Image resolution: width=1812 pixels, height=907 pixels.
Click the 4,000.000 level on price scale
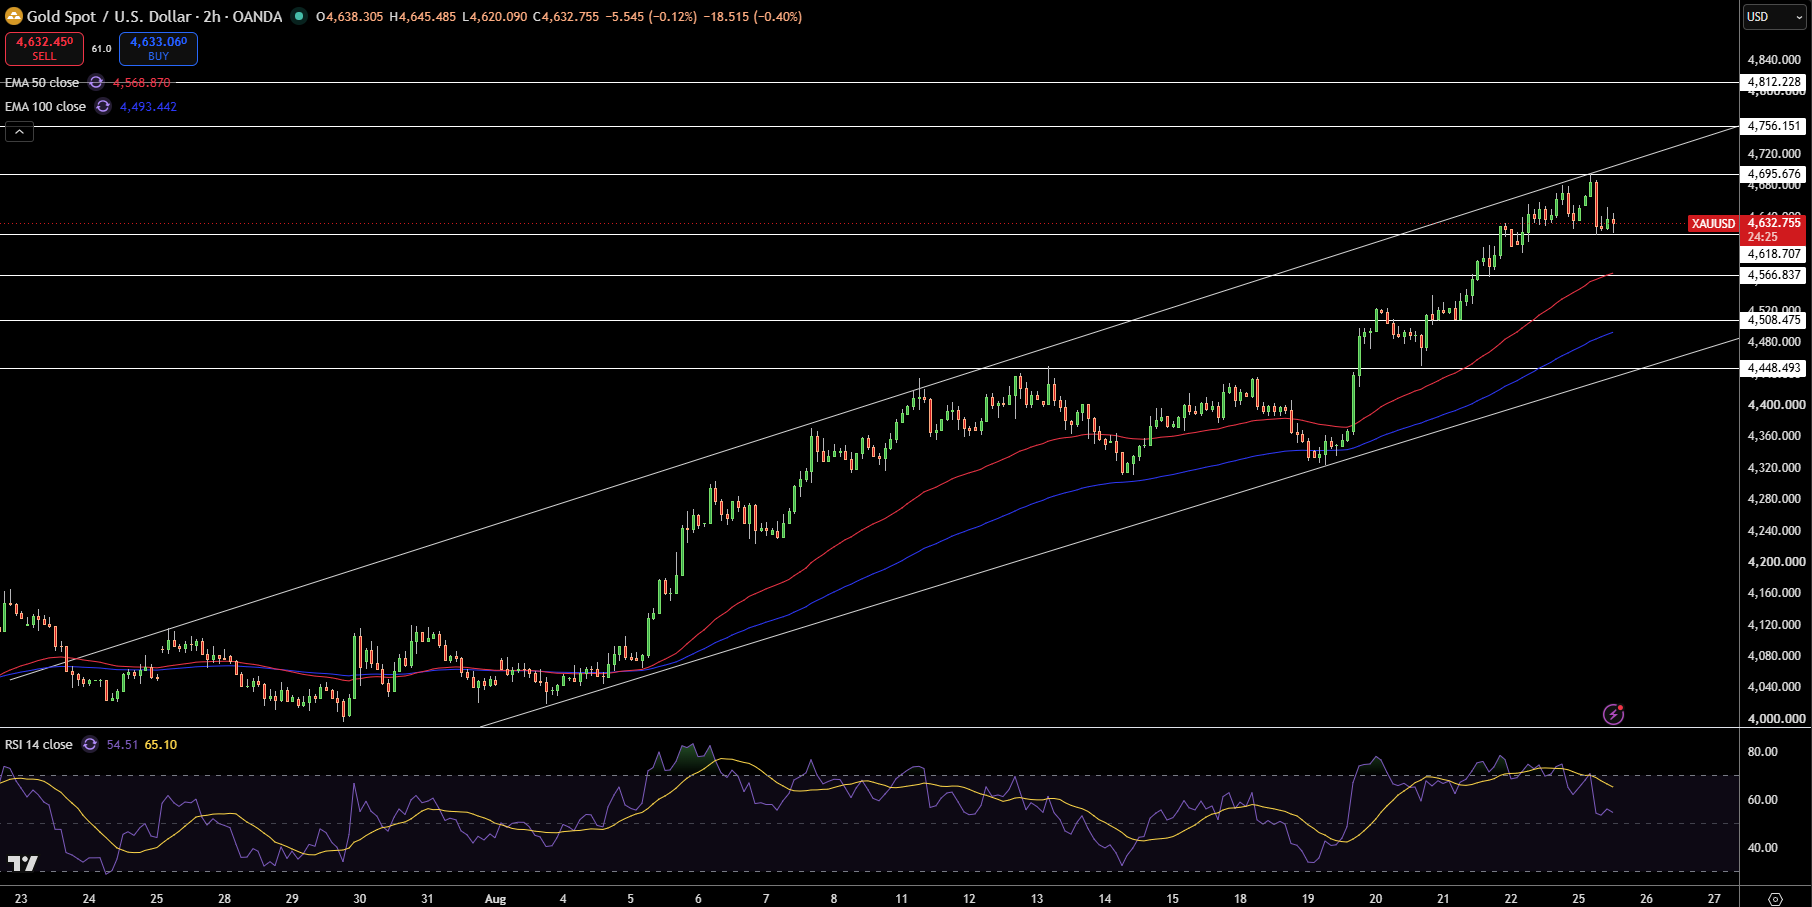pyautogui.click(x=1776, y=719)
